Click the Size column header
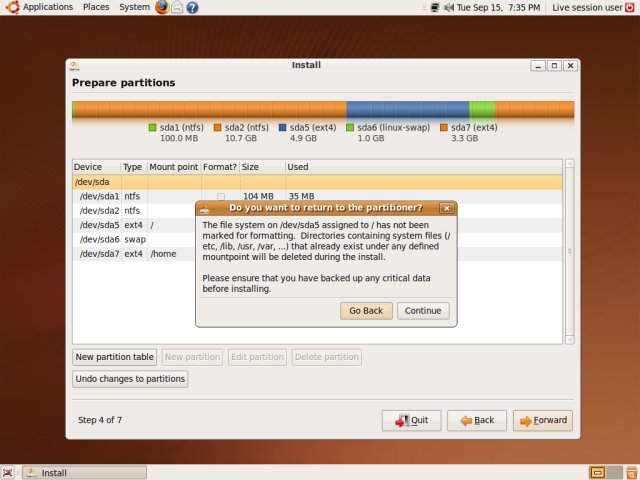Screen dimensions: 640x480 262,167
